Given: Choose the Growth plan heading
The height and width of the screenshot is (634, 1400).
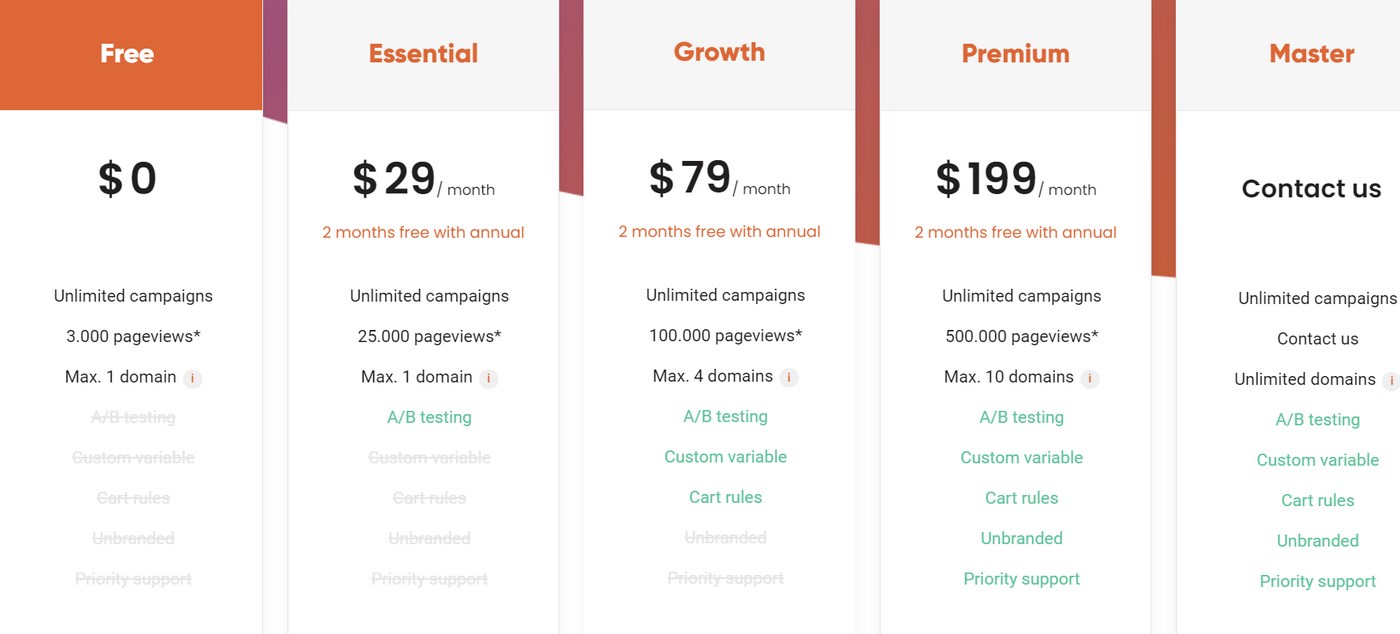Looking at the screenshot, I should pyautogui.click(x=719, y=52).
